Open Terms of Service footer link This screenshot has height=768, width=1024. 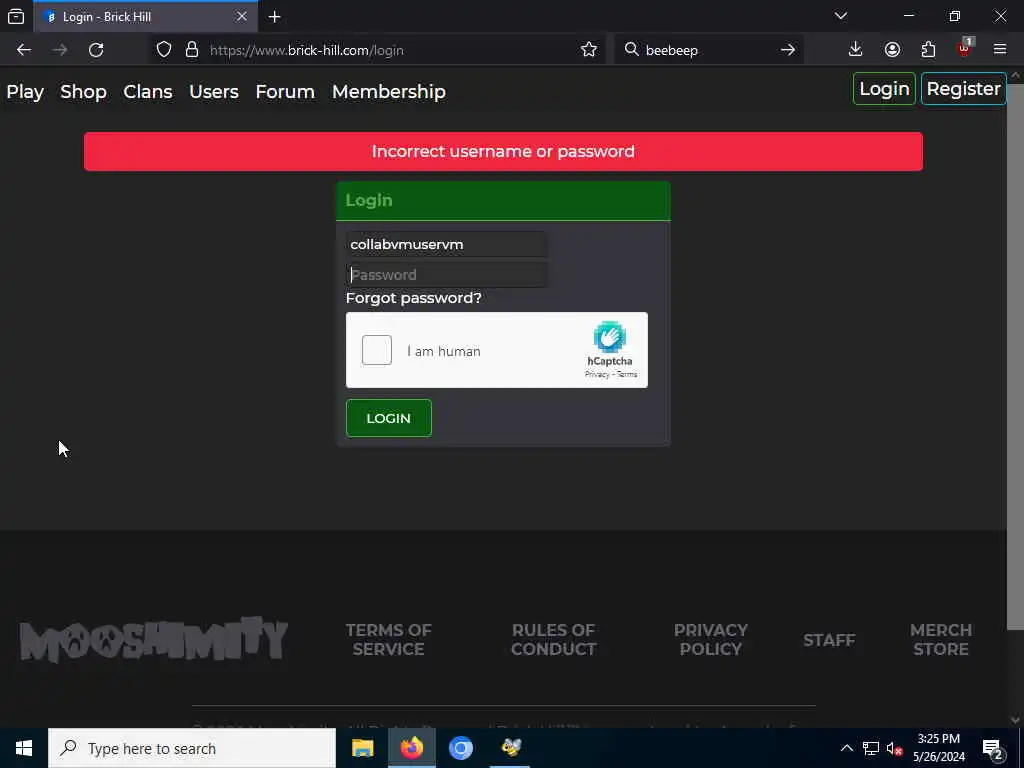point(389,639)
